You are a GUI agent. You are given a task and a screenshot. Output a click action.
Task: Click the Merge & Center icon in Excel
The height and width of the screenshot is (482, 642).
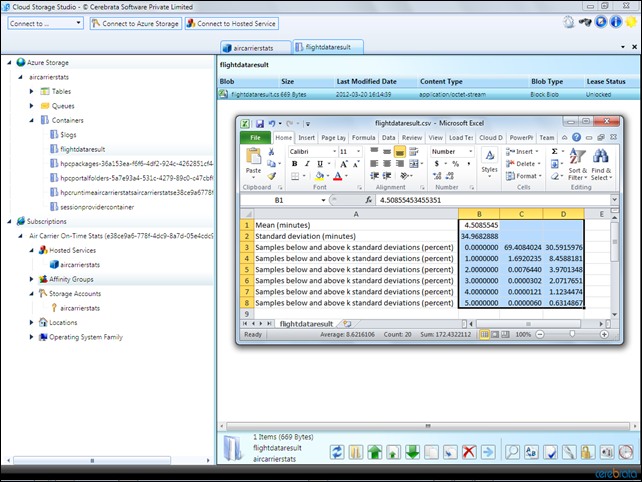[x=414, y=164]
